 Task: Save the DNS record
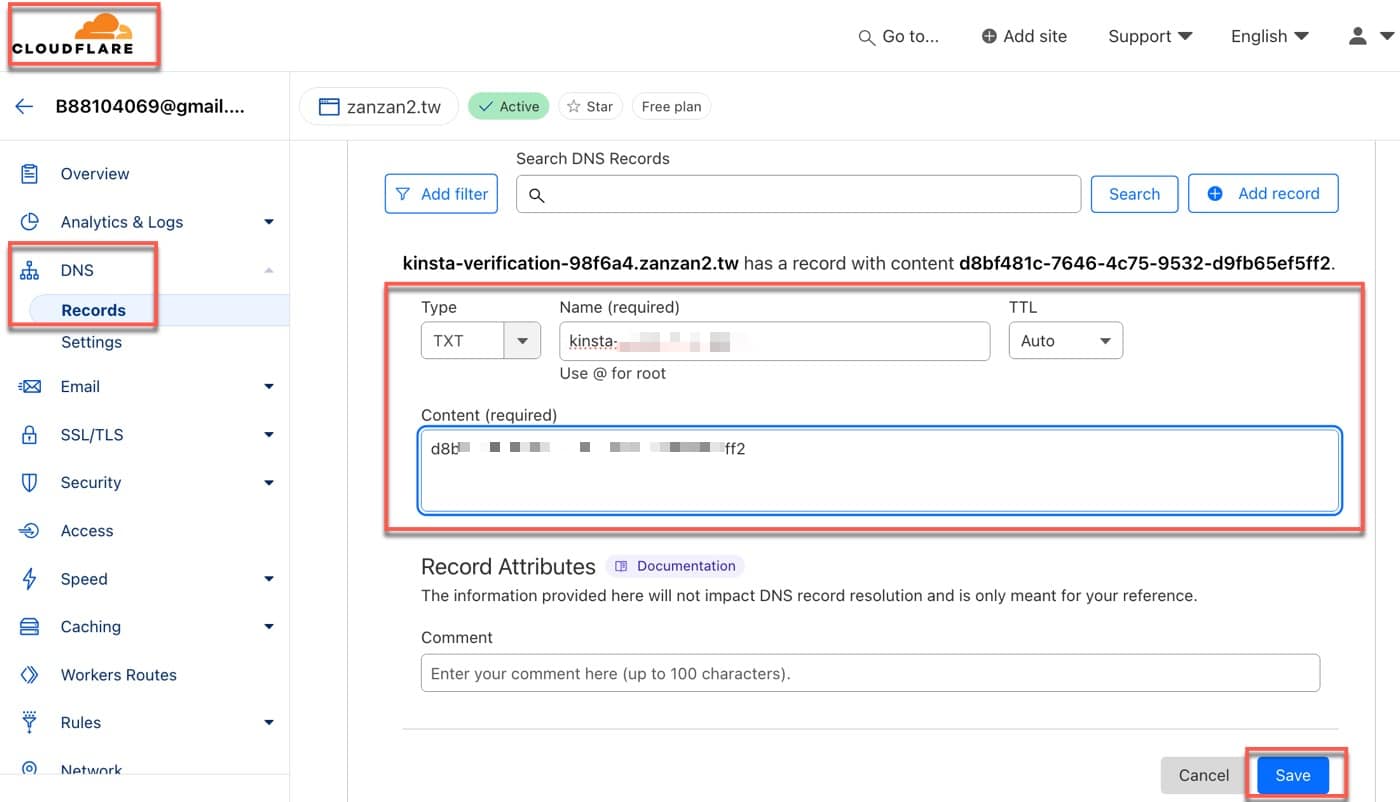tap(1293, 775)
